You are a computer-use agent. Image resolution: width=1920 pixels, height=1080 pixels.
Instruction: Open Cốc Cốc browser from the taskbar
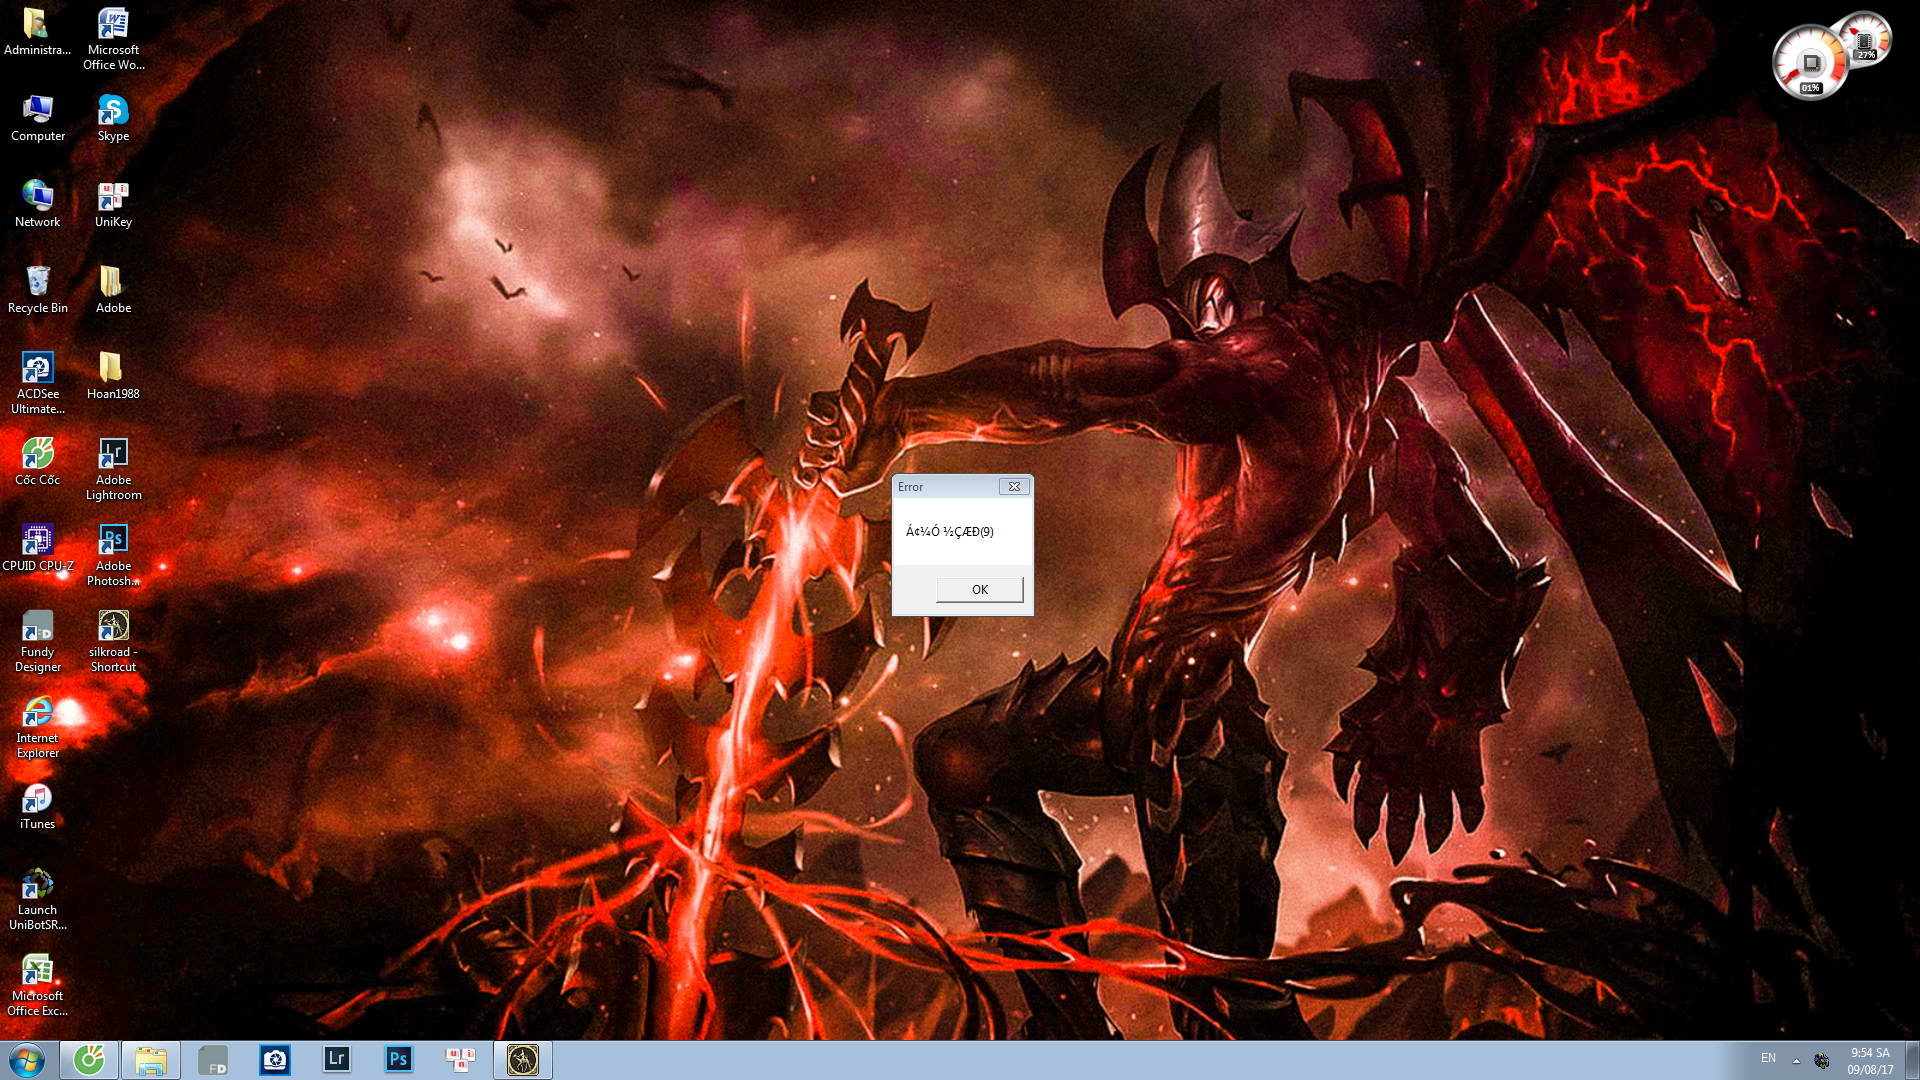click(89, 1060)
